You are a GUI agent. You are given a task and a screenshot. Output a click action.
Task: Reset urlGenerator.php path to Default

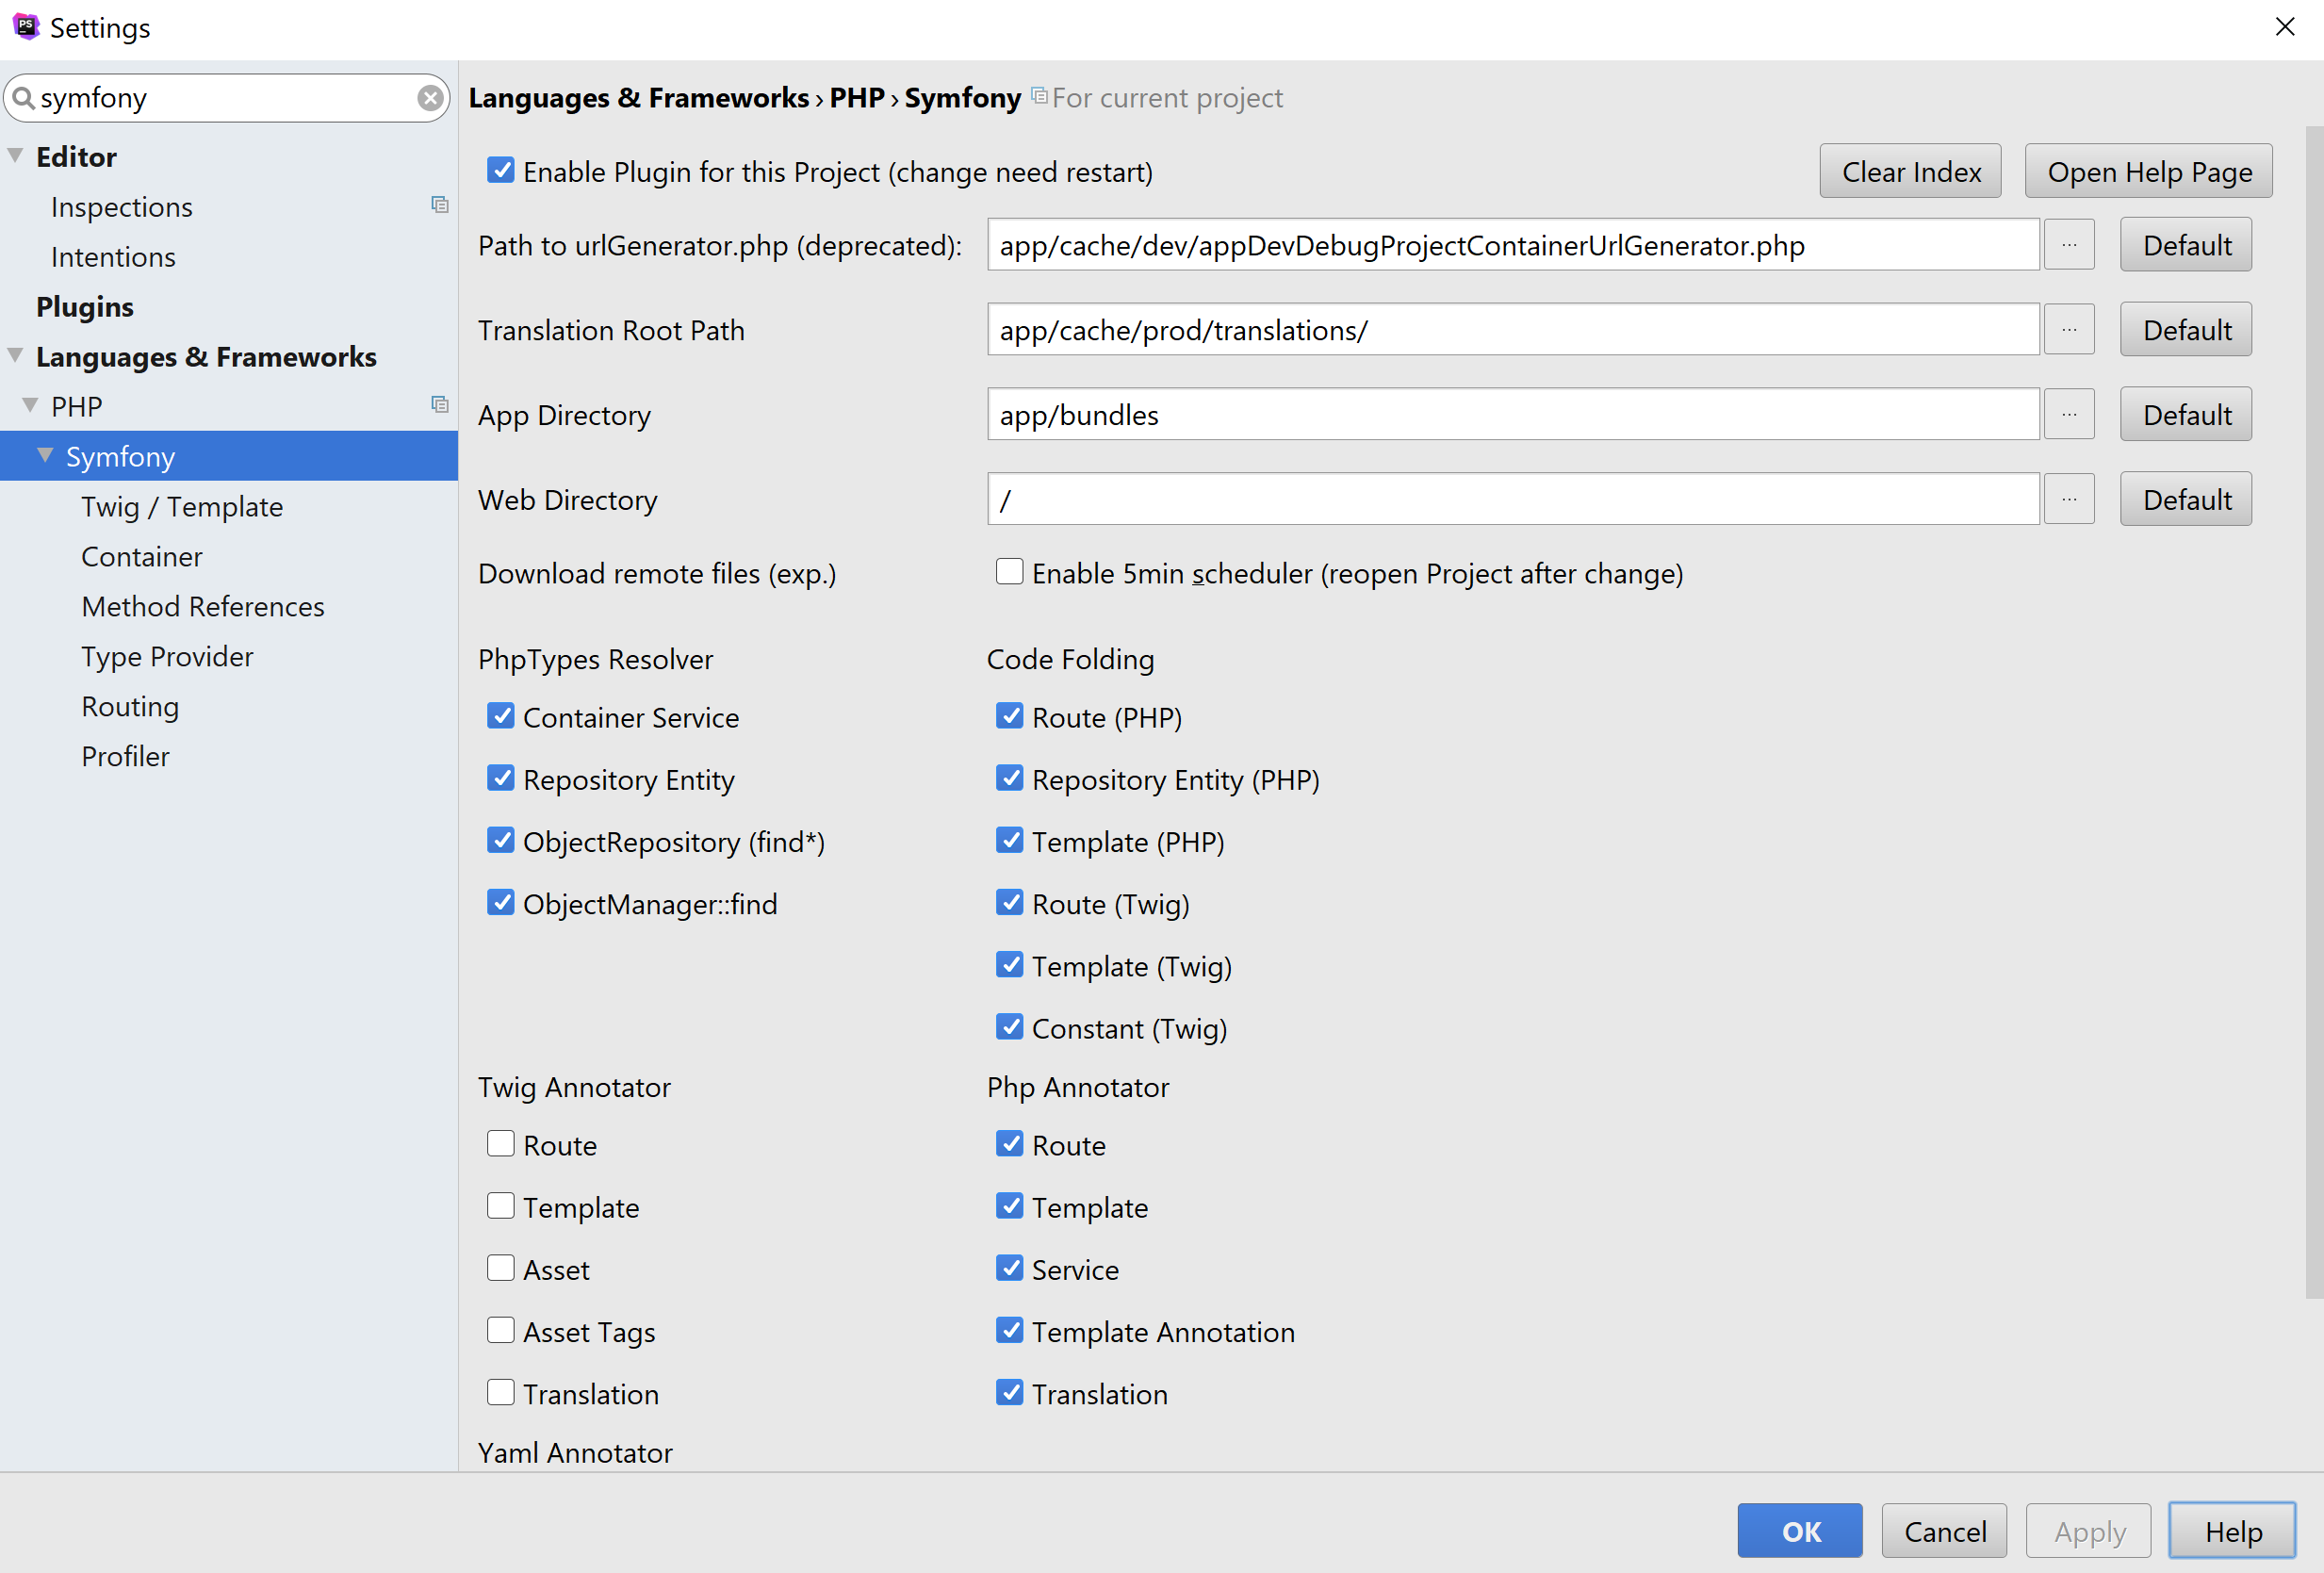click(x=2186, y=245)
